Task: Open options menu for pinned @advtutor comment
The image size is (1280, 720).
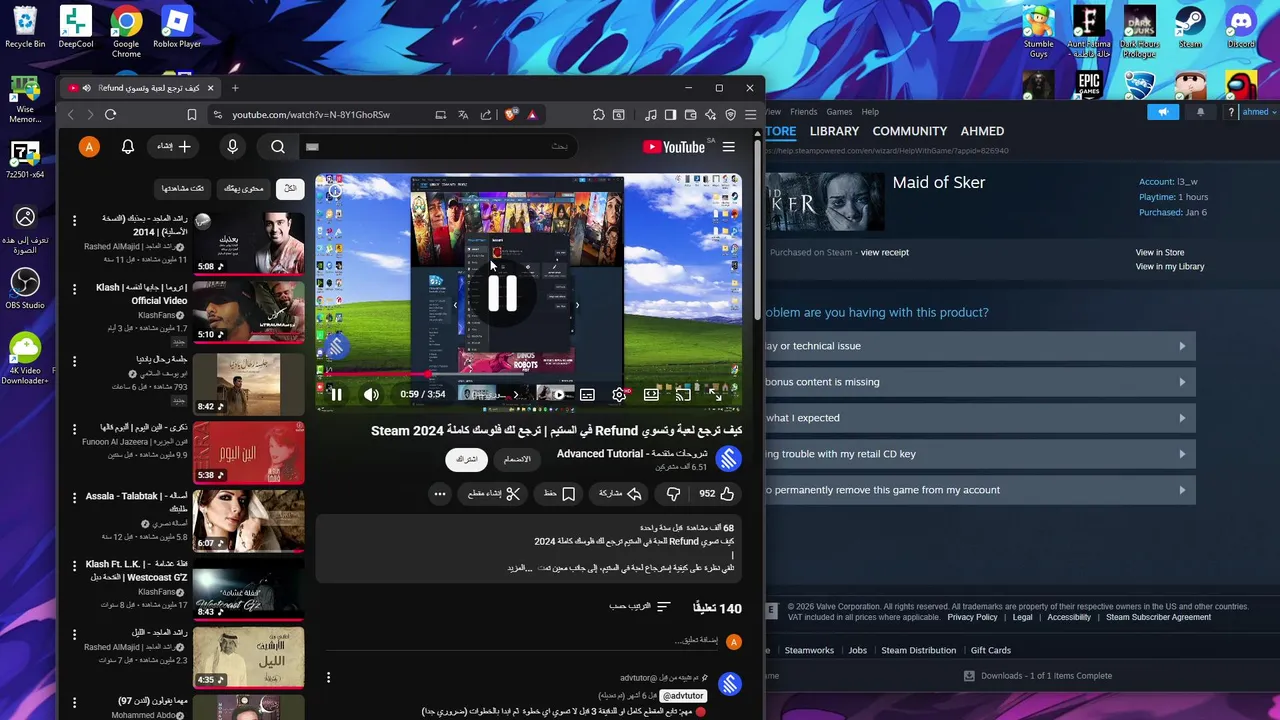Action: 328,678
